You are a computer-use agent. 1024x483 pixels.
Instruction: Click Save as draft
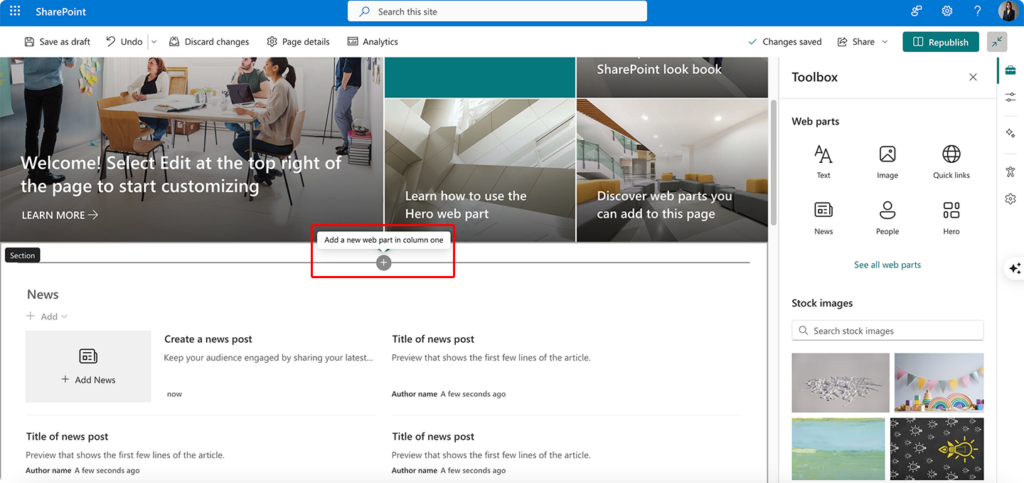tap(57, 42)
